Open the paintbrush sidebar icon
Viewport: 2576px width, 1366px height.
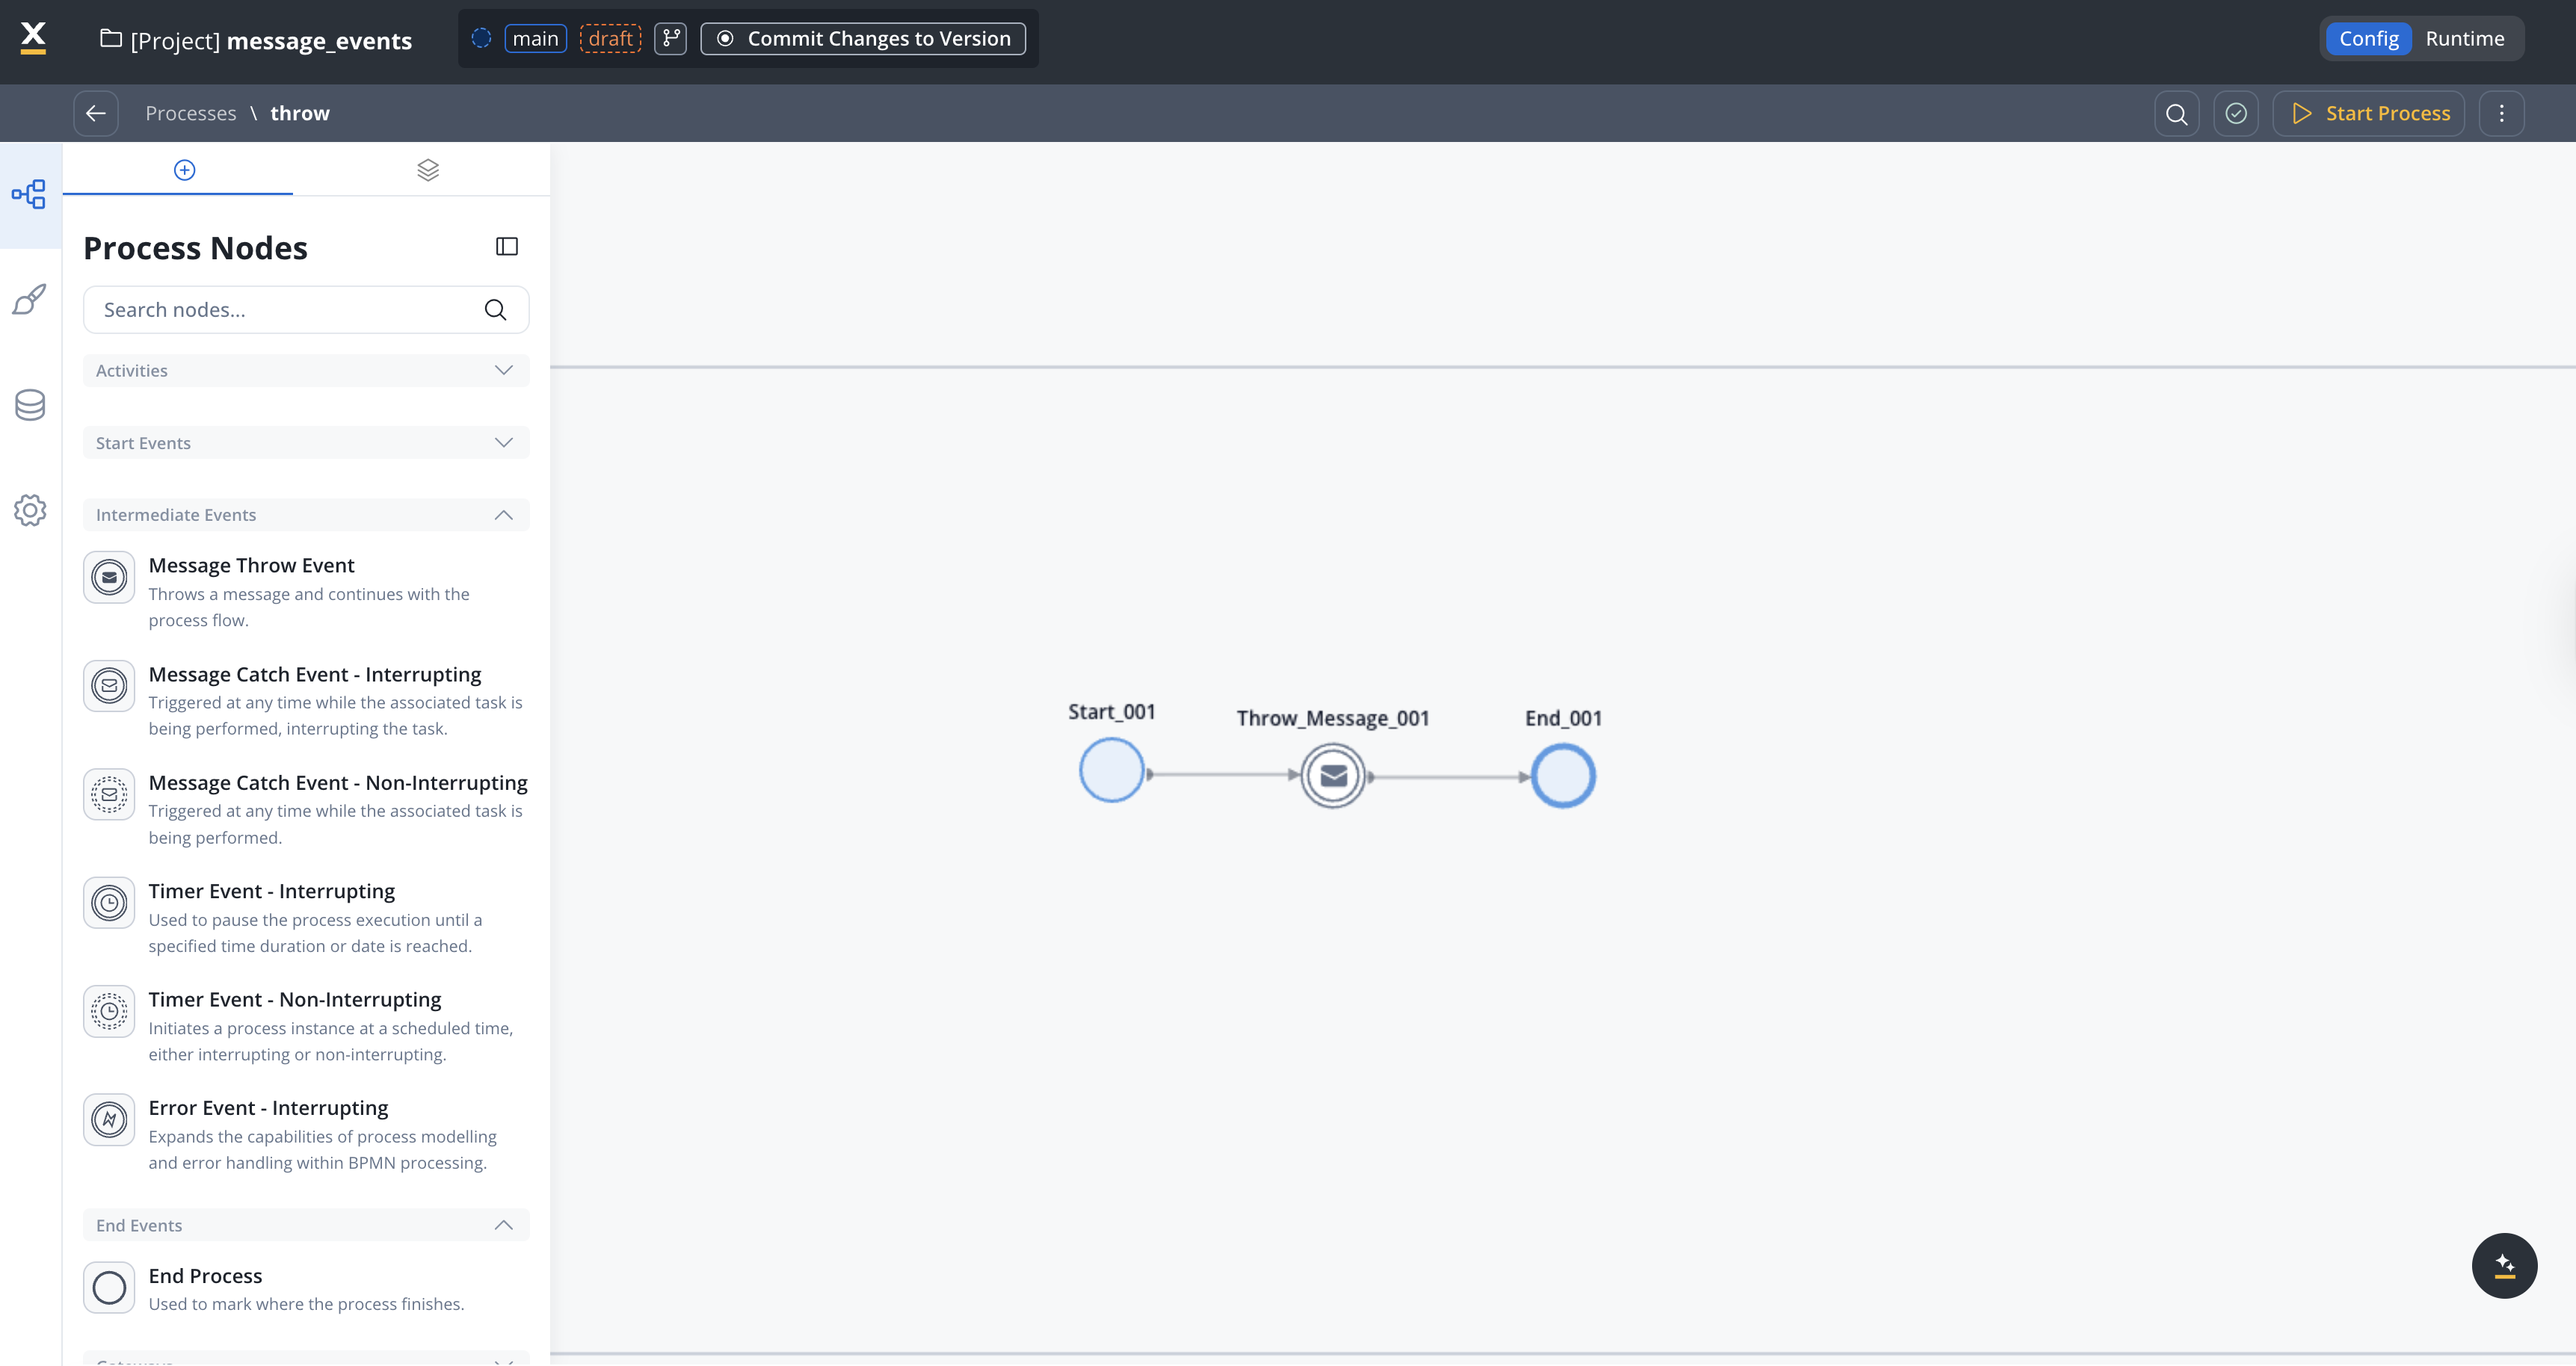click(30, 299)
